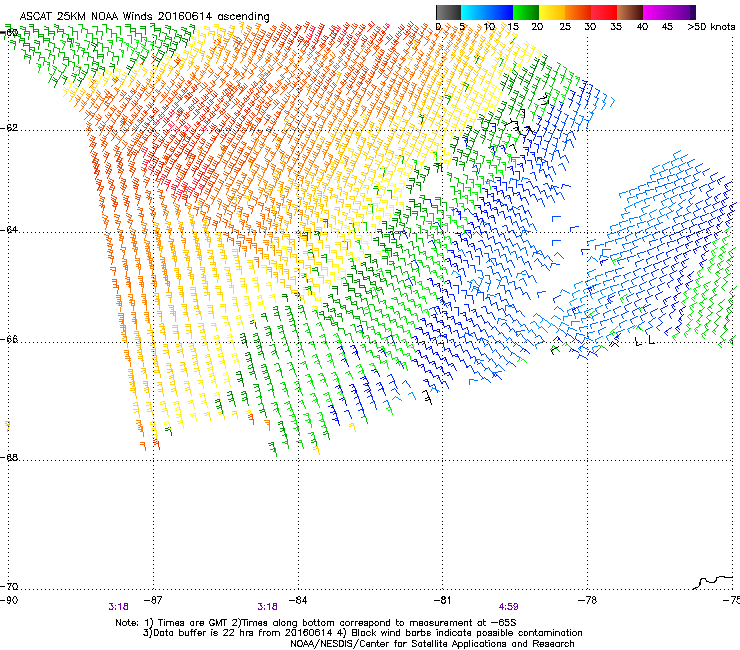Click the purple "4:59" swath time label
Image resolution: width=740 pixels, height=650 pixels.
(508, 607)
